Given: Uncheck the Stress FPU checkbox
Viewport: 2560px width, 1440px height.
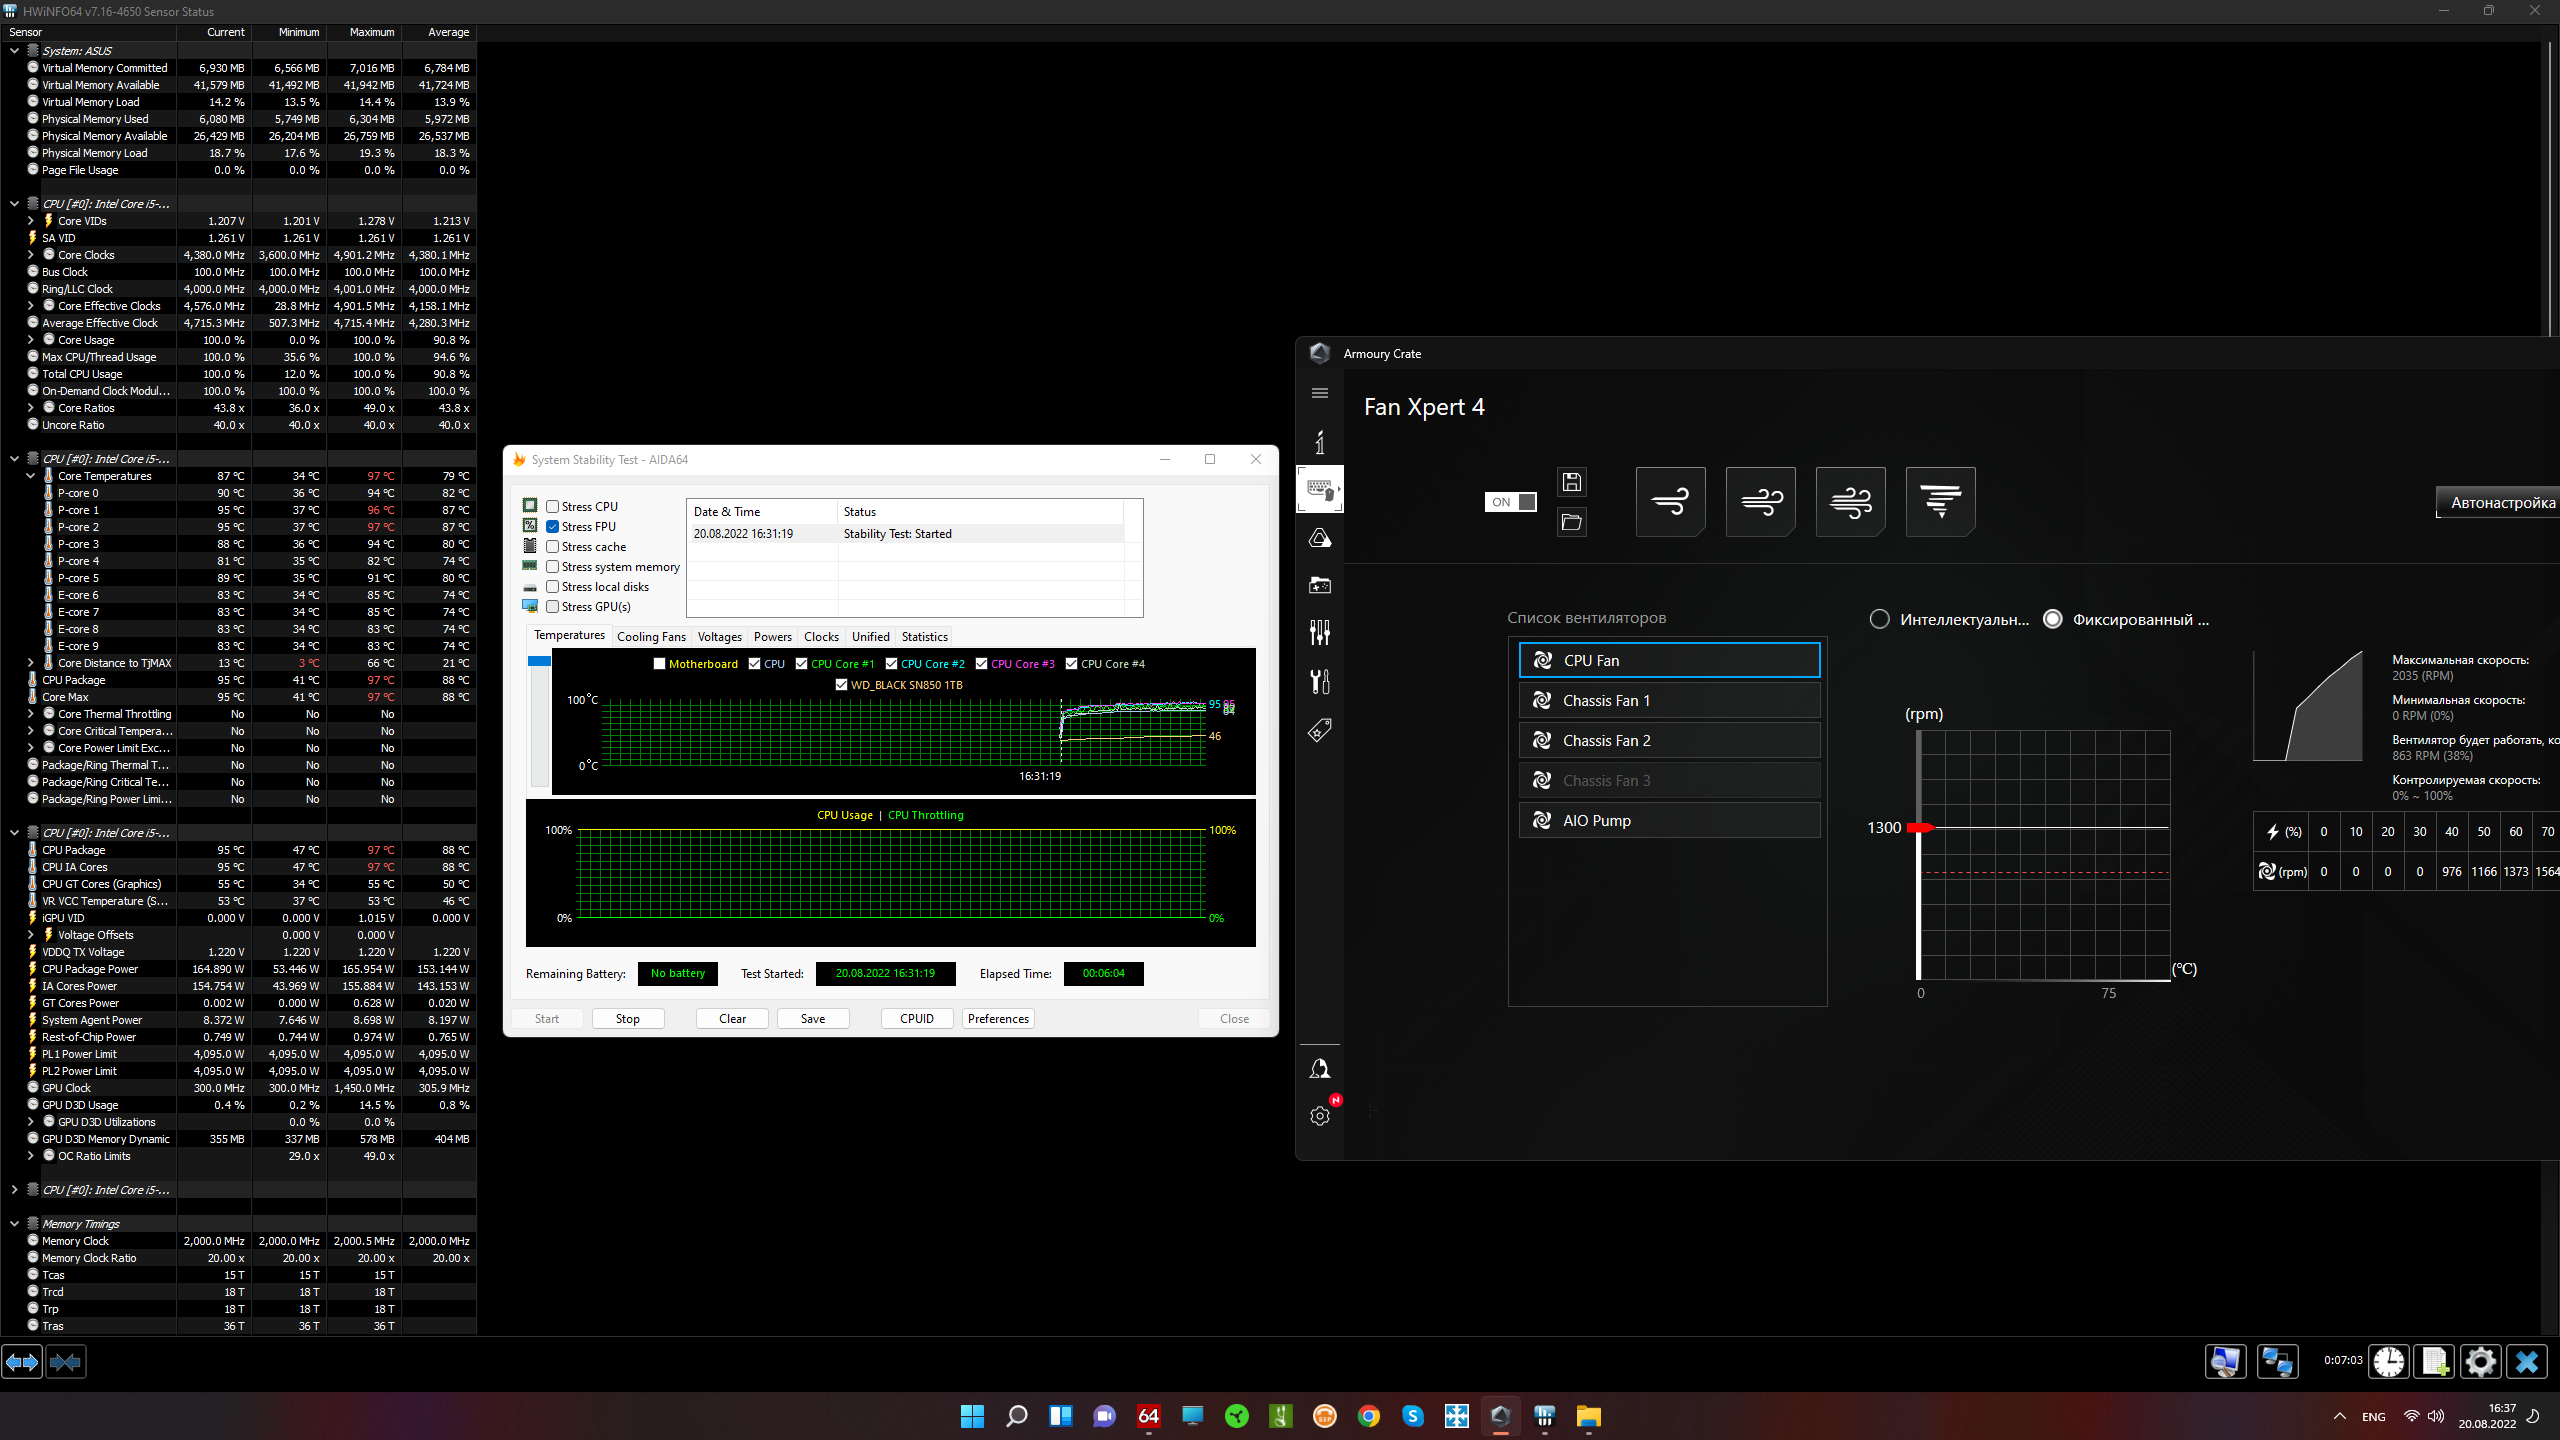Looking at the screenshot, I should coord(552,526).
